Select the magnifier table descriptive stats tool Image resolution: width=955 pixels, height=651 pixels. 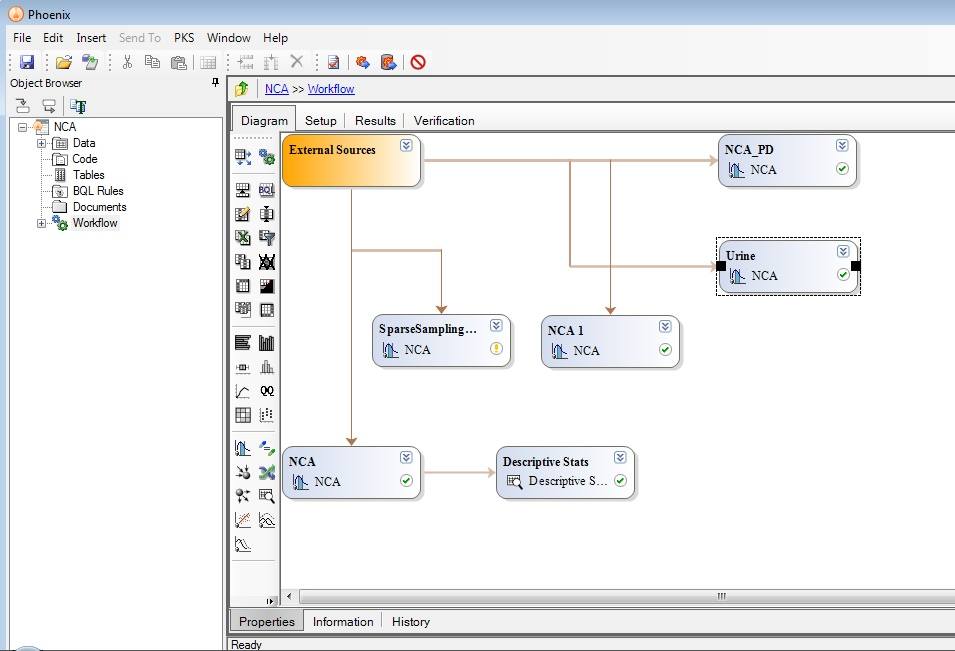(x=267, y=496)
